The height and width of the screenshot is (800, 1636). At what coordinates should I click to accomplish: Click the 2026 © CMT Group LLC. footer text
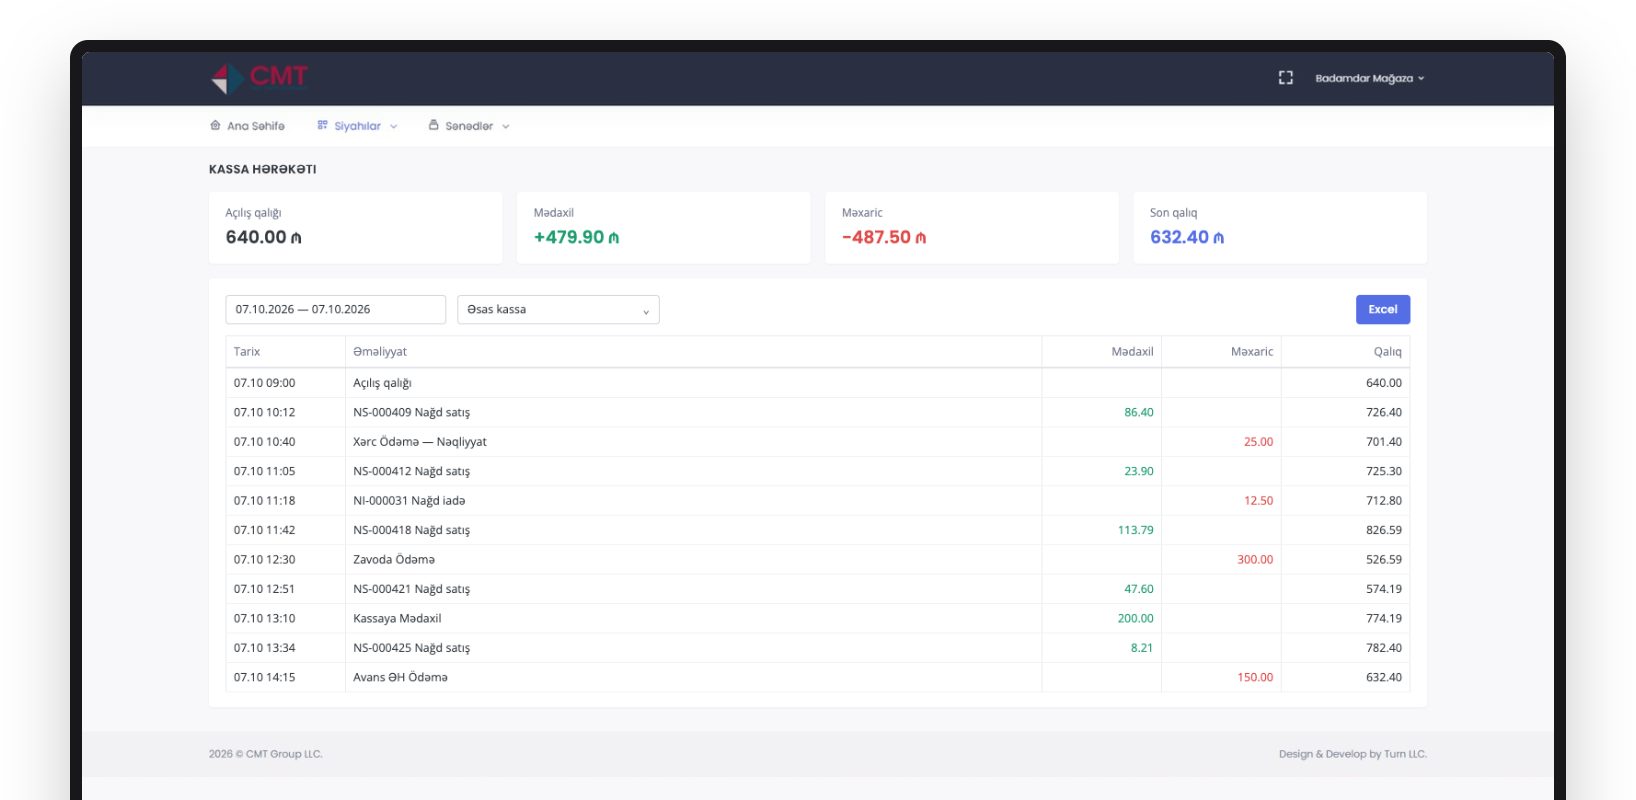[x=266, y=754]
